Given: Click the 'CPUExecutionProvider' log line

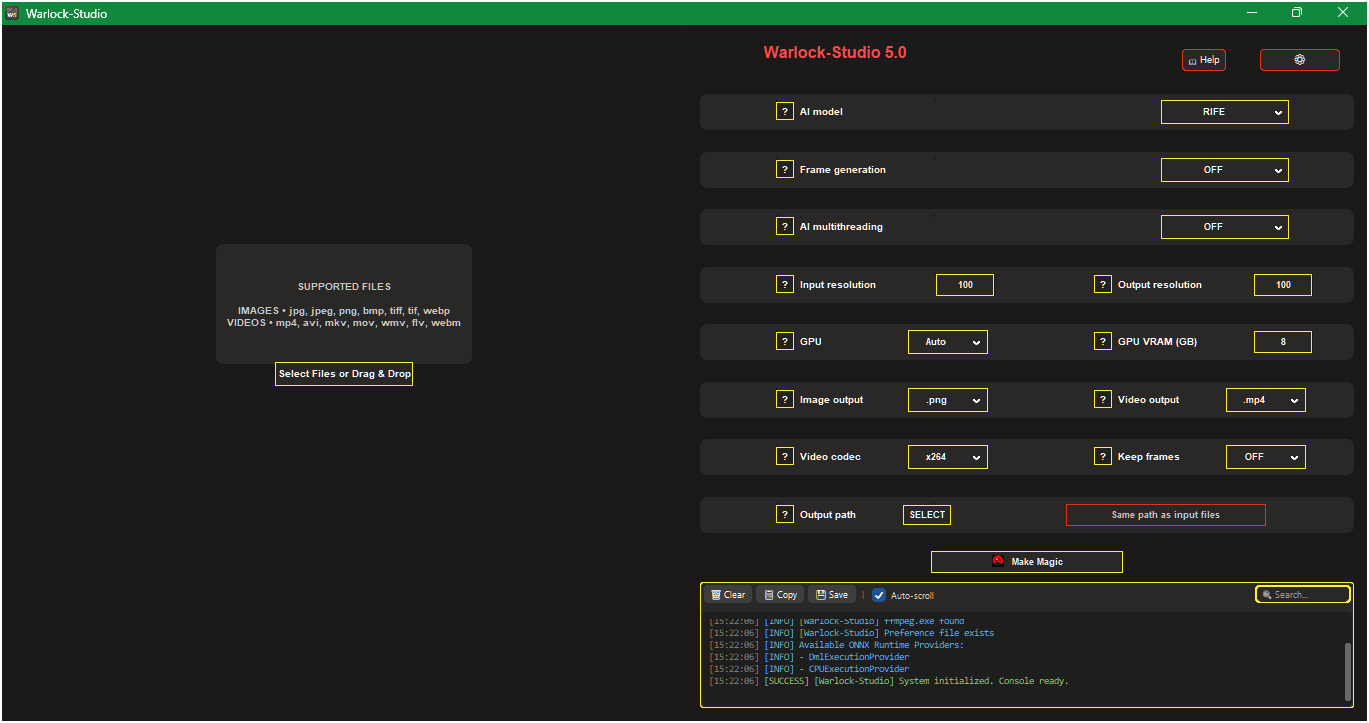Looking at the screenshot, I should [x=809, y=669].
